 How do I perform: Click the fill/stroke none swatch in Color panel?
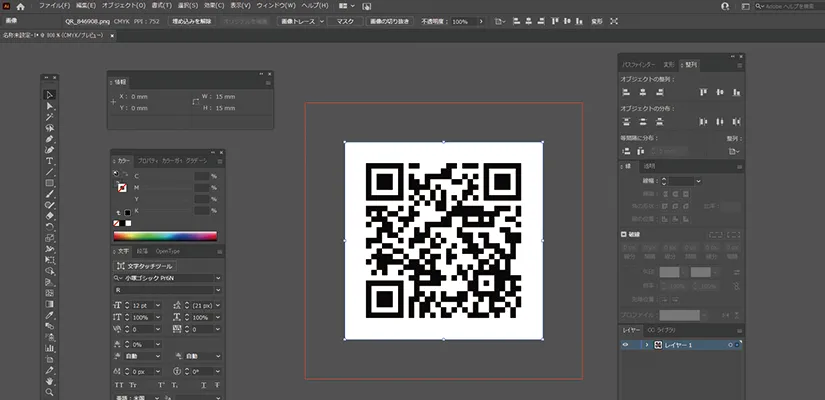point(116,223)
